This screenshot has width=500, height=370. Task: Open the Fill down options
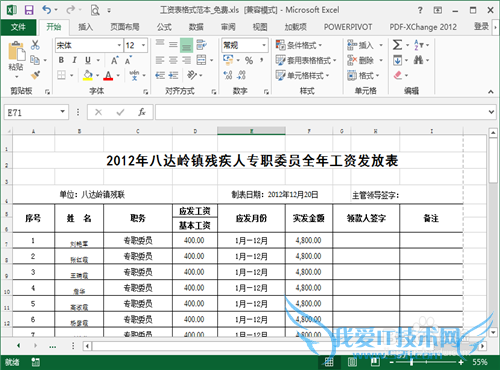point(397,60)
